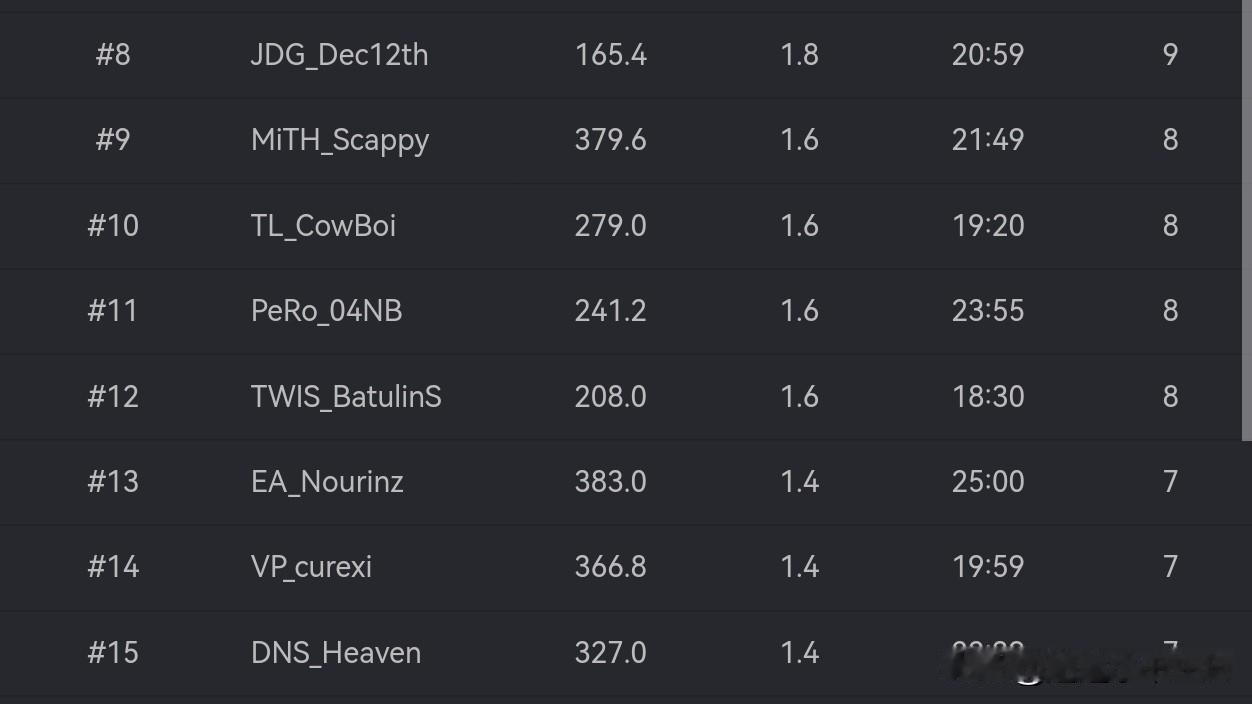Select the 379.6 damage value
Viewport: 1252px width, 704px height.
[610, 140]
